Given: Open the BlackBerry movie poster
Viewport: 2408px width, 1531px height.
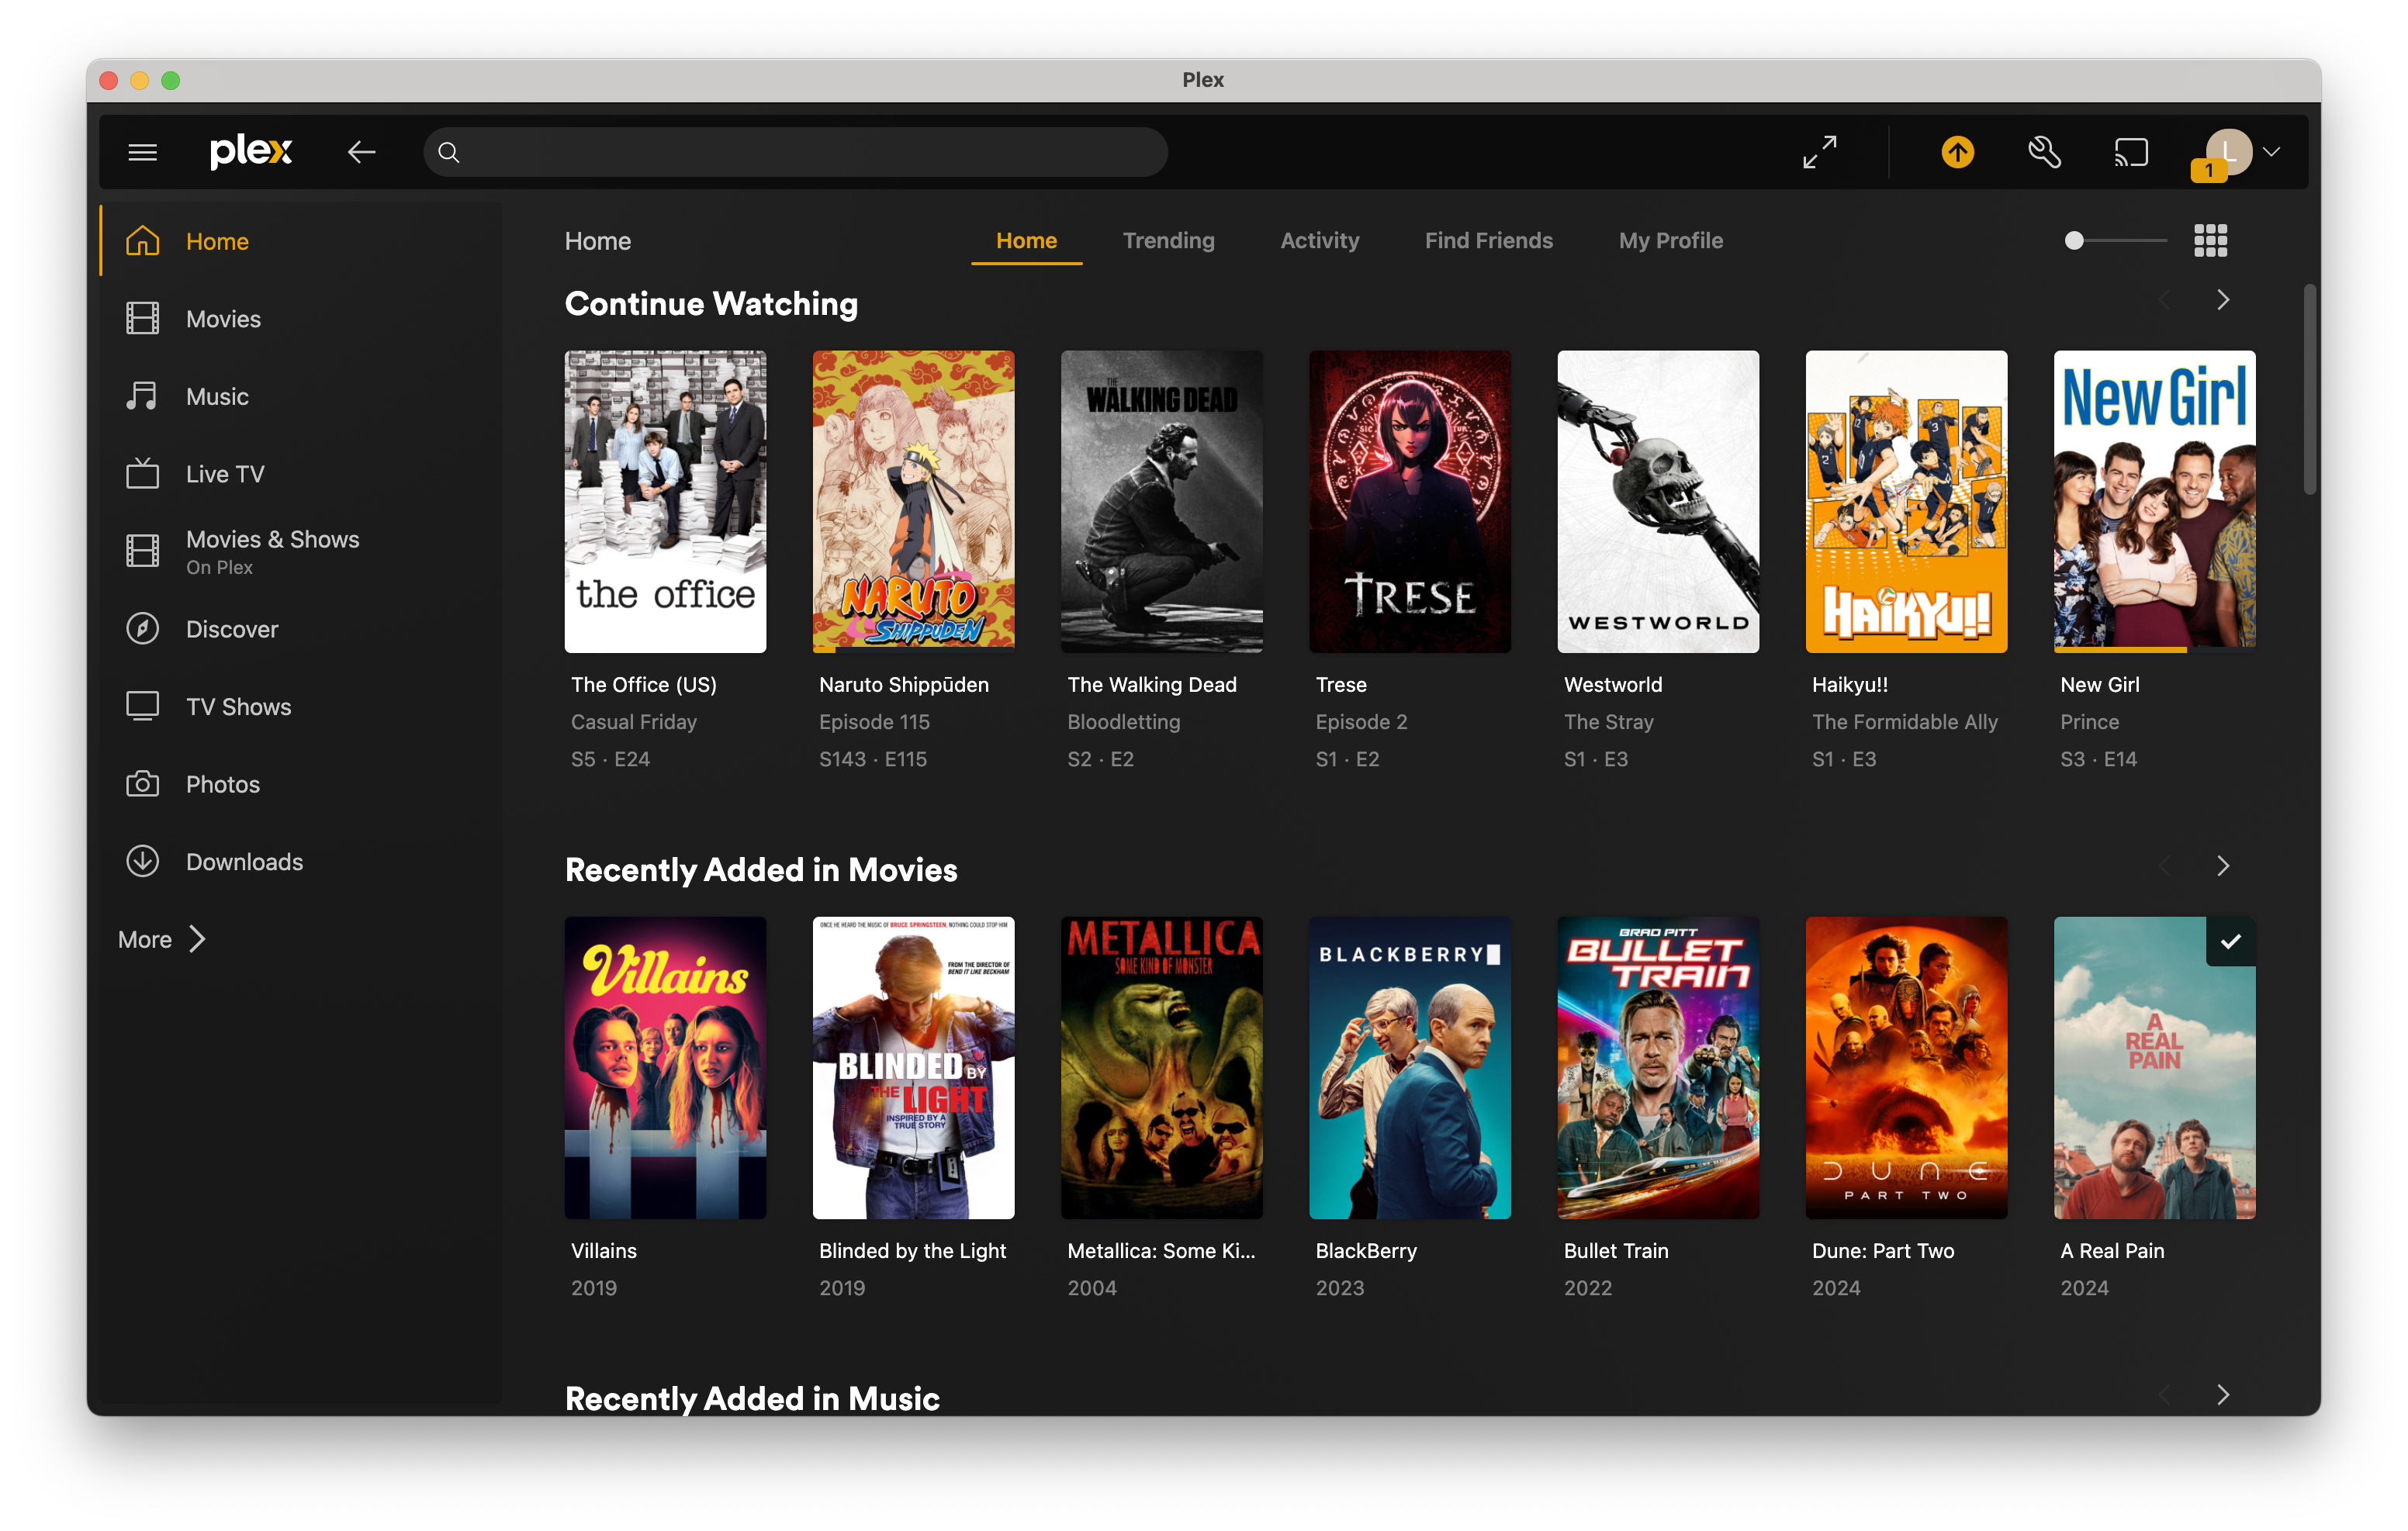Looking at the screenshot, I should tap(1409, 1067).
